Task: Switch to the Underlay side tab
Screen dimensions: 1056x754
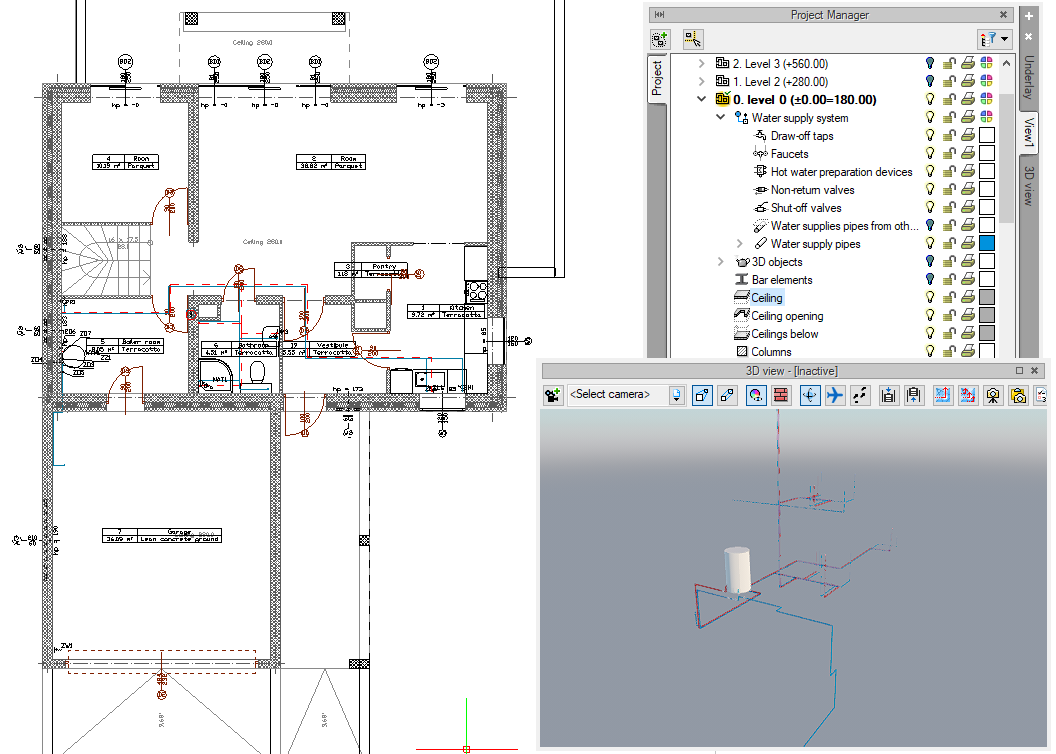Action: click(x=1029, y=77)
